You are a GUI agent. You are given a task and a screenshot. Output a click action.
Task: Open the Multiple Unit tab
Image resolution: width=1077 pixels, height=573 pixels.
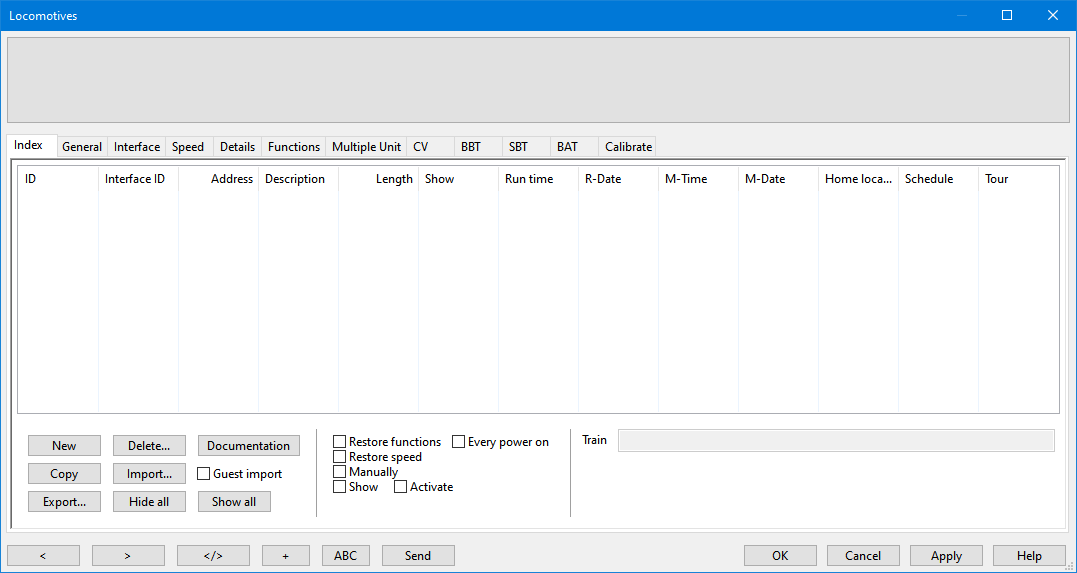(366, 147)
